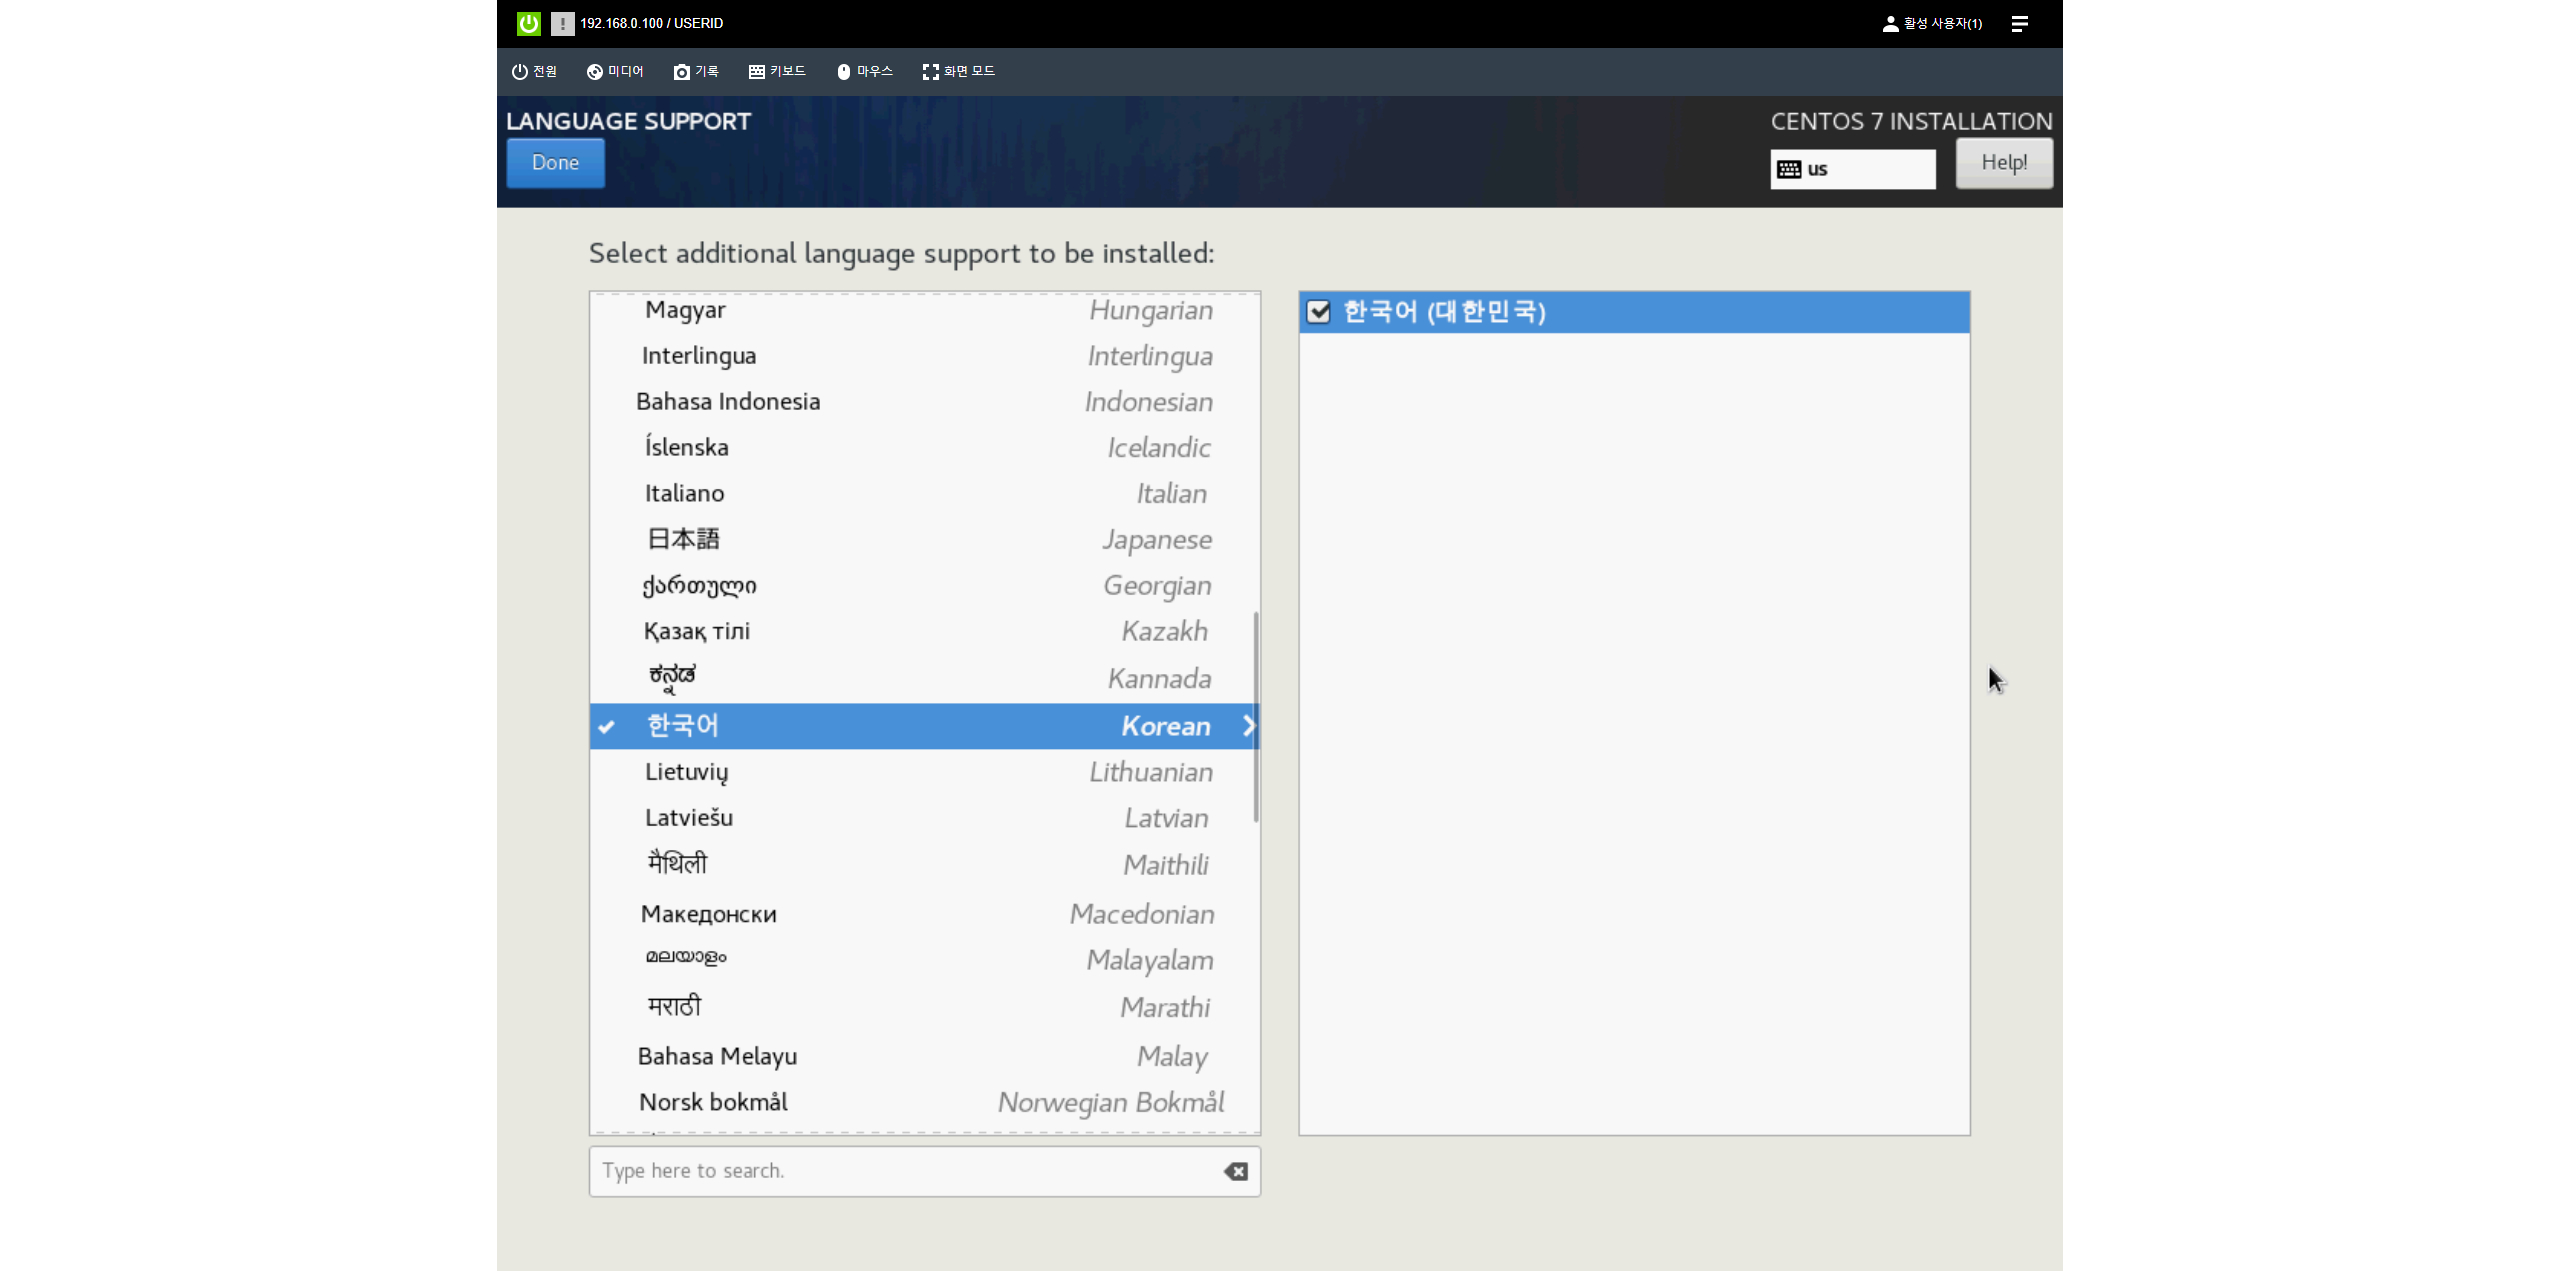Toggle the Korean language row checkmark

606,727
